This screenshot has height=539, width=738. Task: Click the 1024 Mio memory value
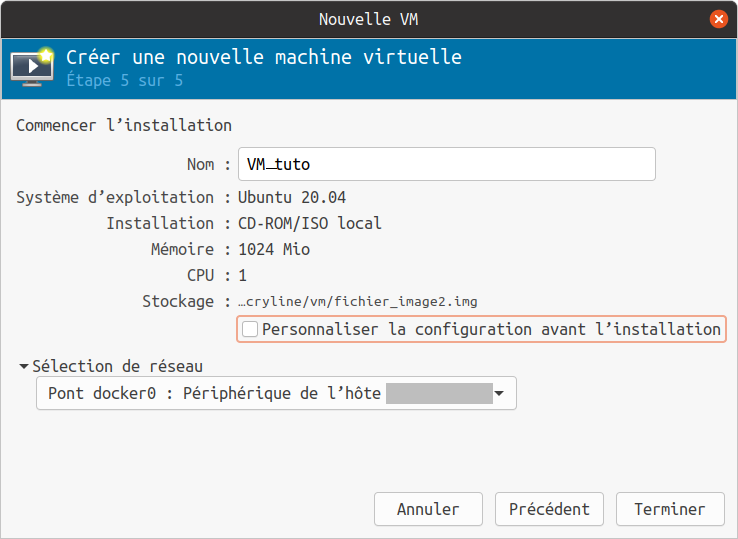tap(273, 249)
